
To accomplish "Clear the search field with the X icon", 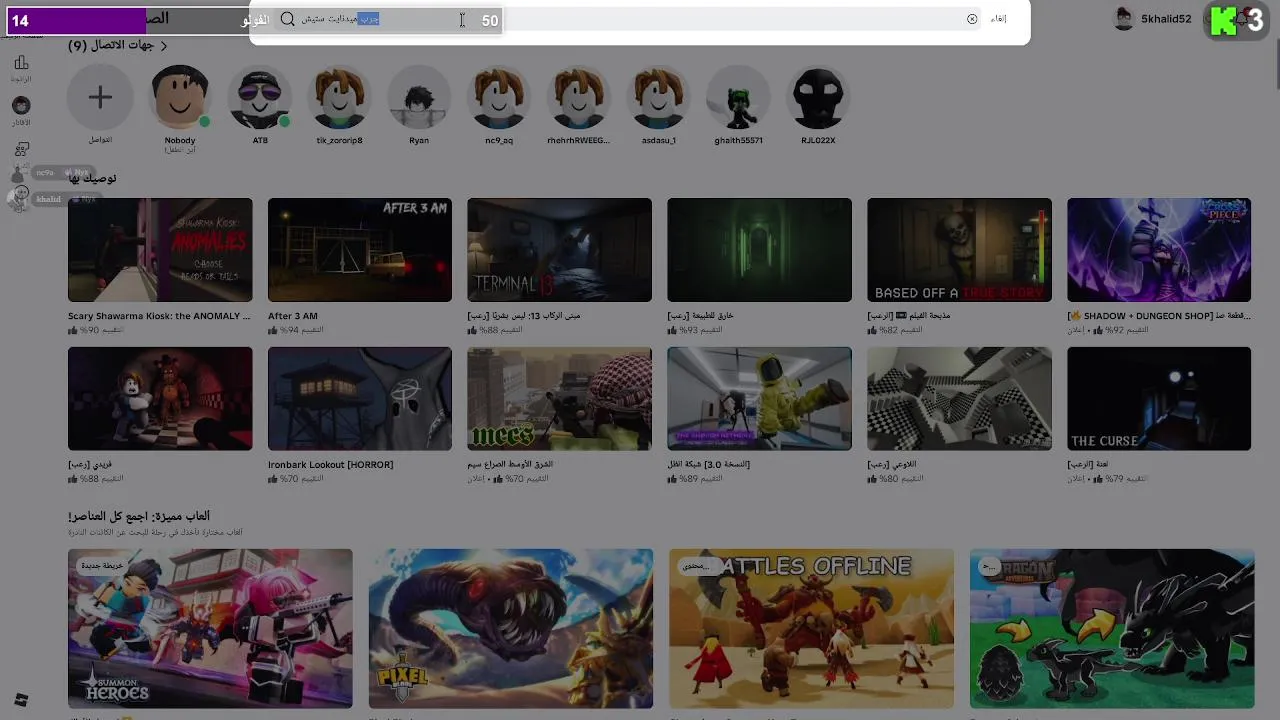I will pyautogui.click(x=972, y=19).
